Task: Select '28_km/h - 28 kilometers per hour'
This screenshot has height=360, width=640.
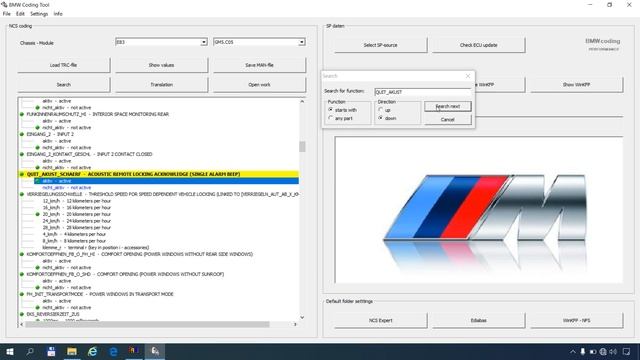Action: pyautogui.click(x=77, y=227)
